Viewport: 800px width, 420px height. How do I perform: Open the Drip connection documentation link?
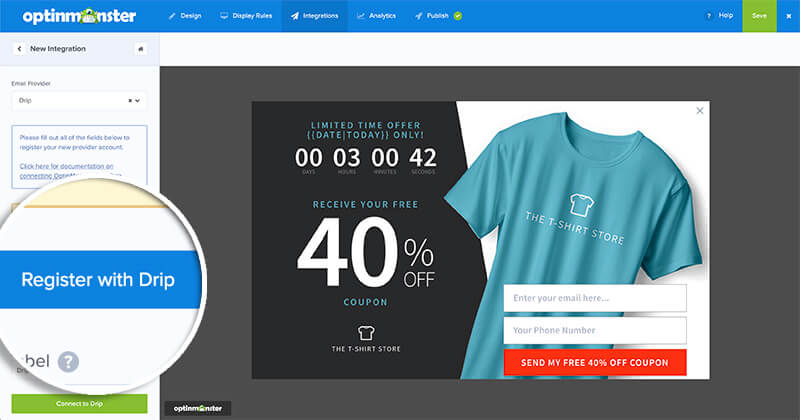tap(66, 170)
